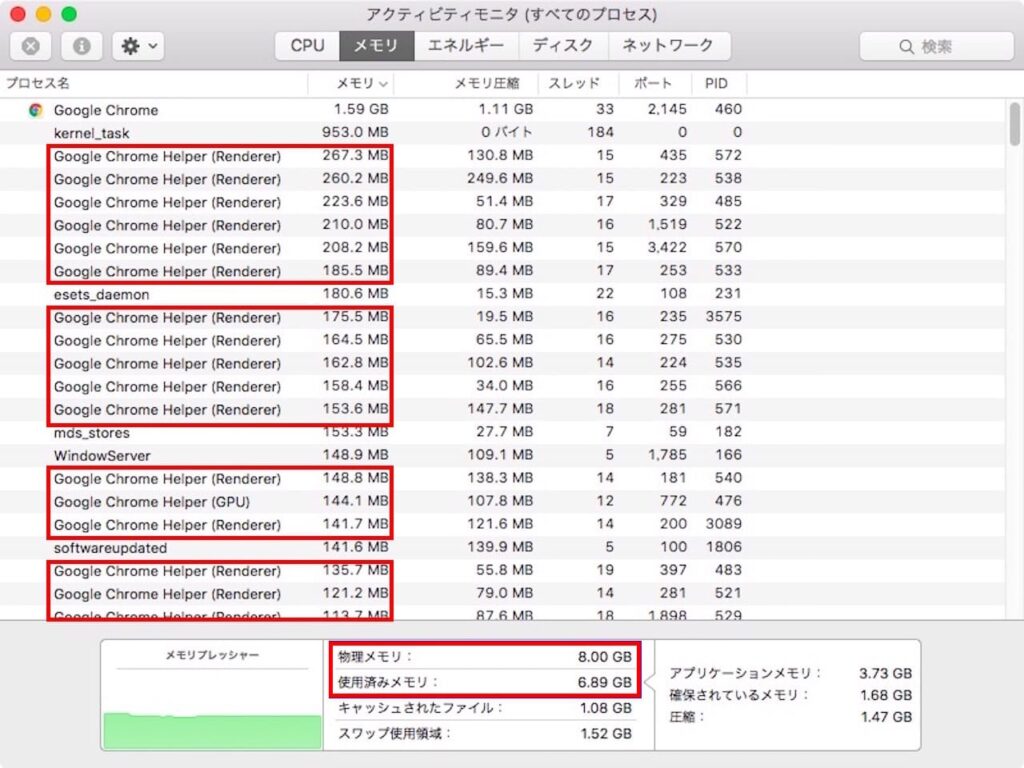Select Google Chrome Helper (GPU) row
Image resolution: width=1024 pixels, height=768 pixels.
point(503,502)
